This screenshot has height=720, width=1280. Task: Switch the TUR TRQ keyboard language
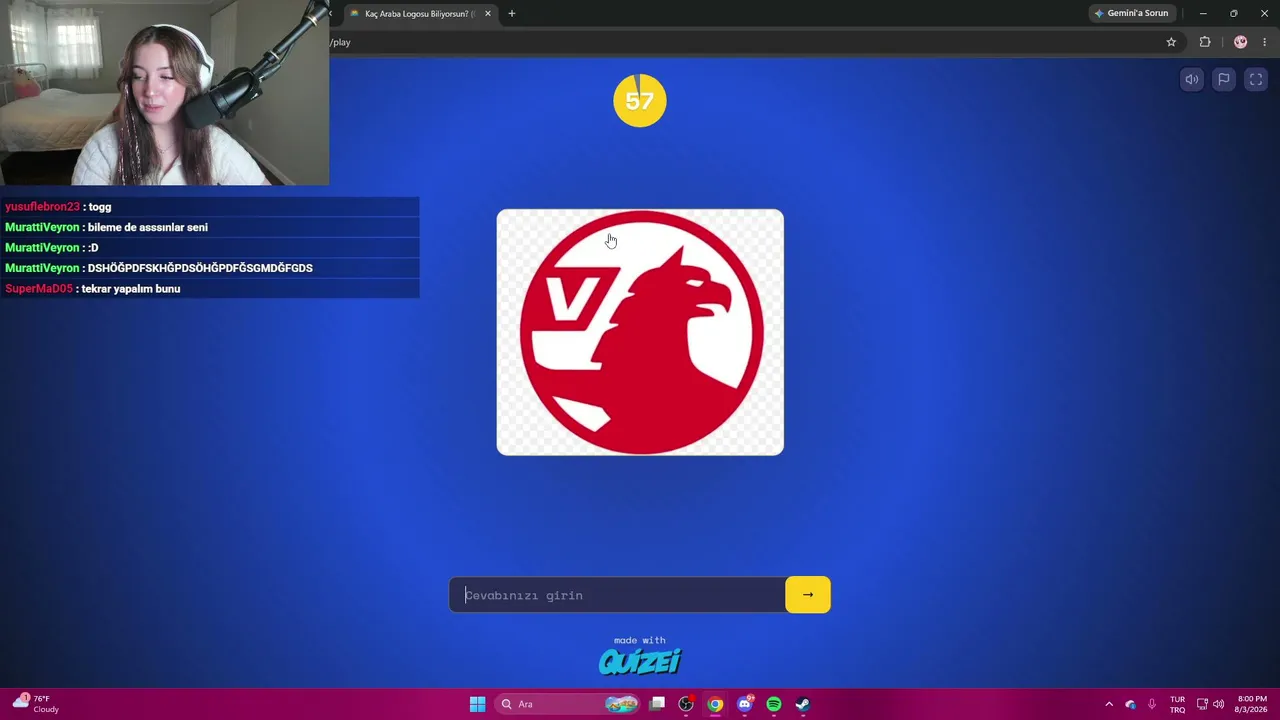pos(1177,704)
